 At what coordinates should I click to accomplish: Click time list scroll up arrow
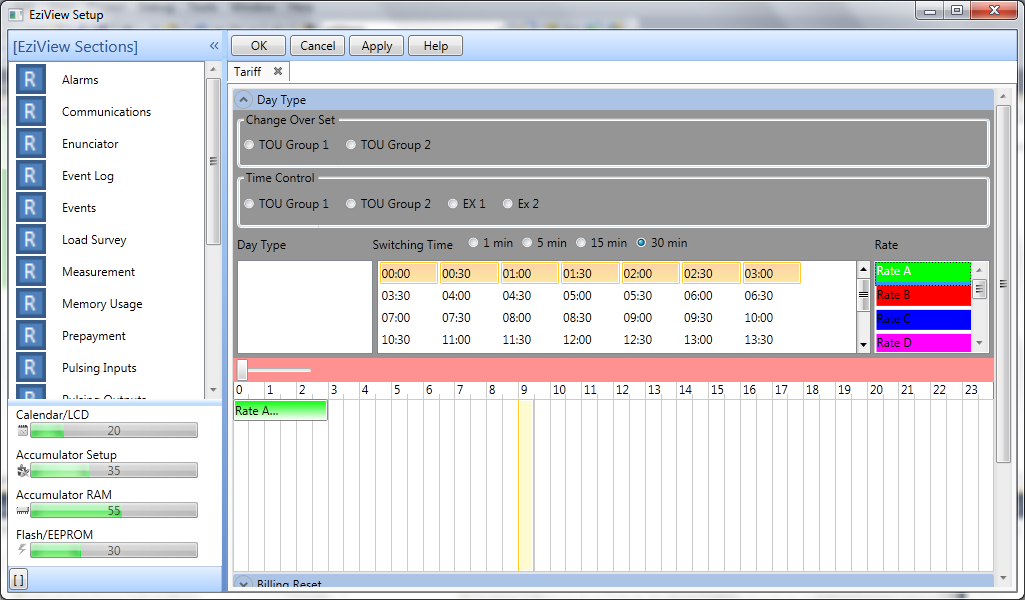[x=864, y=269]
